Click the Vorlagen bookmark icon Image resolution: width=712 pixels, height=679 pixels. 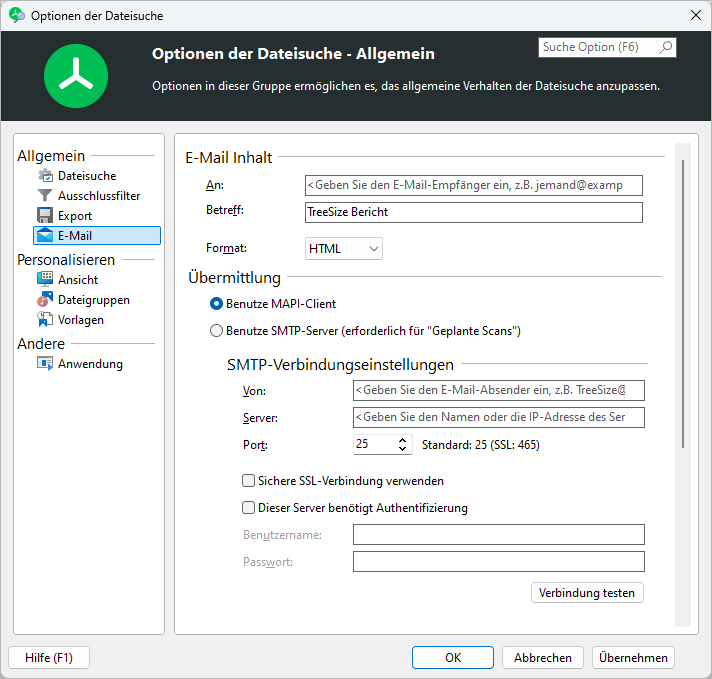coord(45,319)
